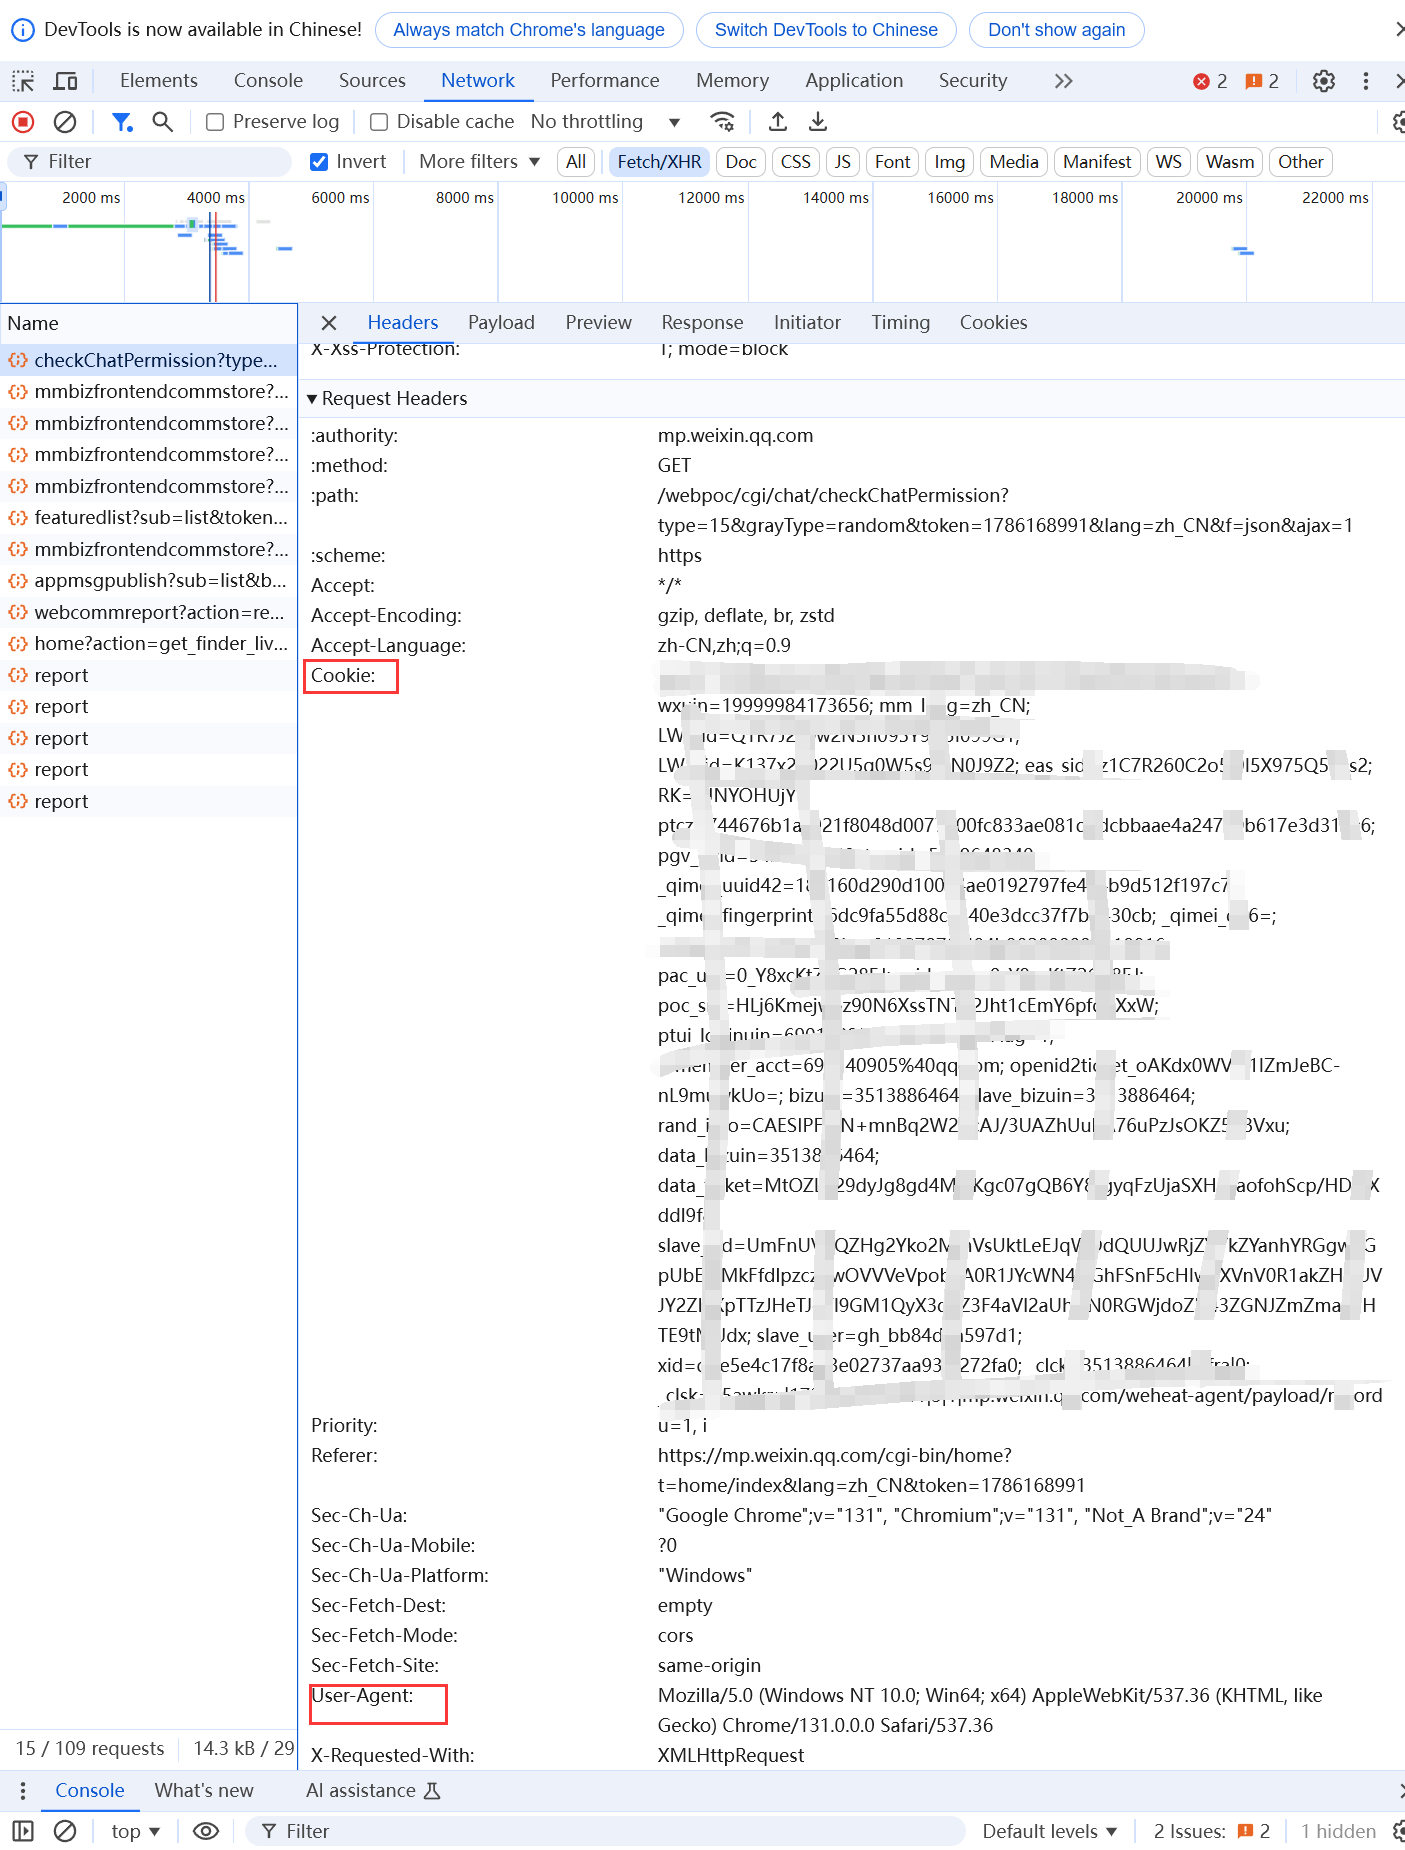Viewport: 1405px width, 1850px height.
Task: Select Img filter type
Action: pyautogui.click(x=950, y=162)
